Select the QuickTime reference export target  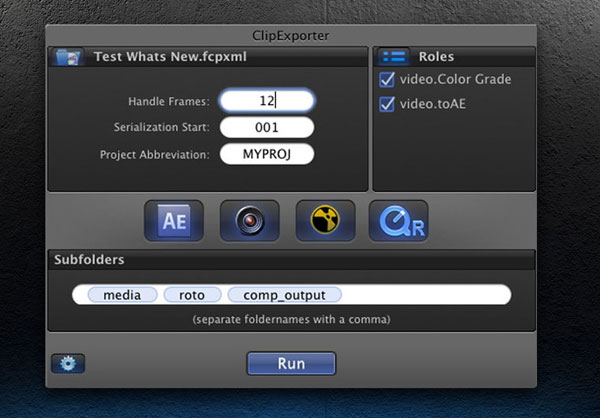(398, 221)
